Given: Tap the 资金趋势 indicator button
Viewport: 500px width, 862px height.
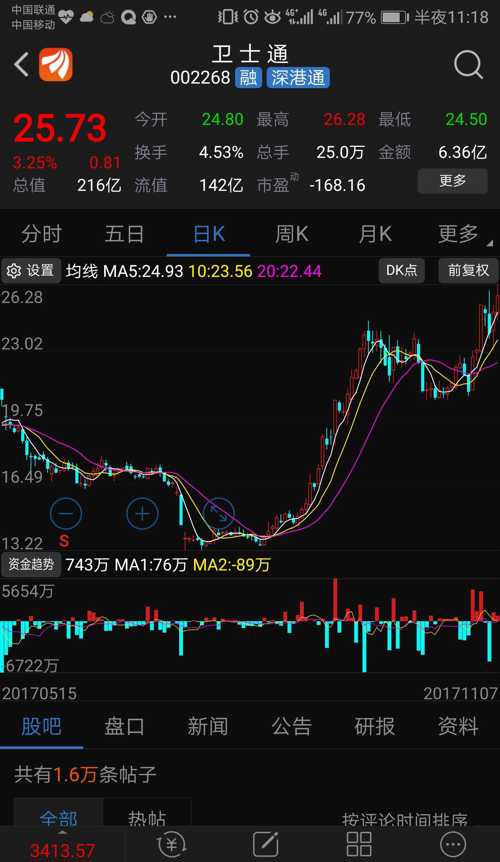Looking at the screenshot, I should [x=31, y=564].
